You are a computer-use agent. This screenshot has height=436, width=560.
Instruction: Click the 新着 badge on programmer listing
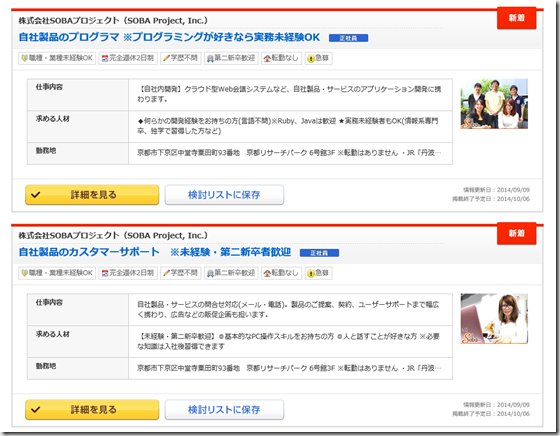(516, 18)
